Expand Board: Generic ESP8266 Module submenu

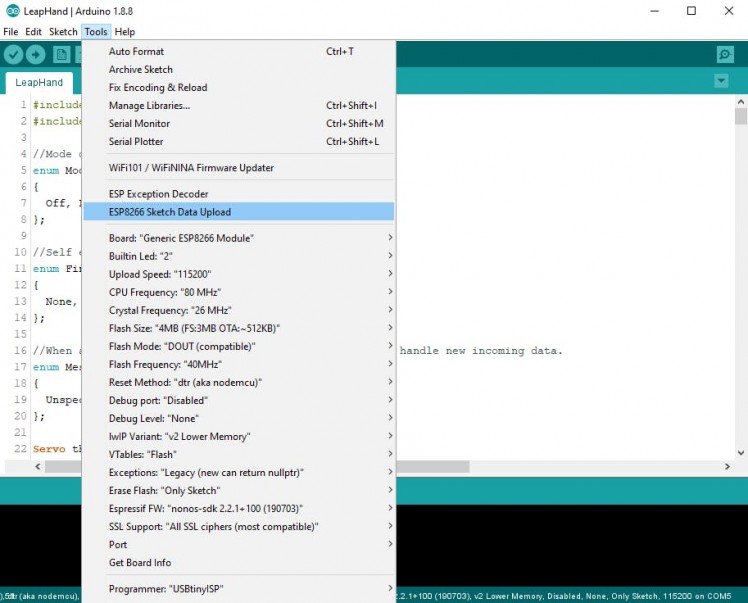point(239,238)
